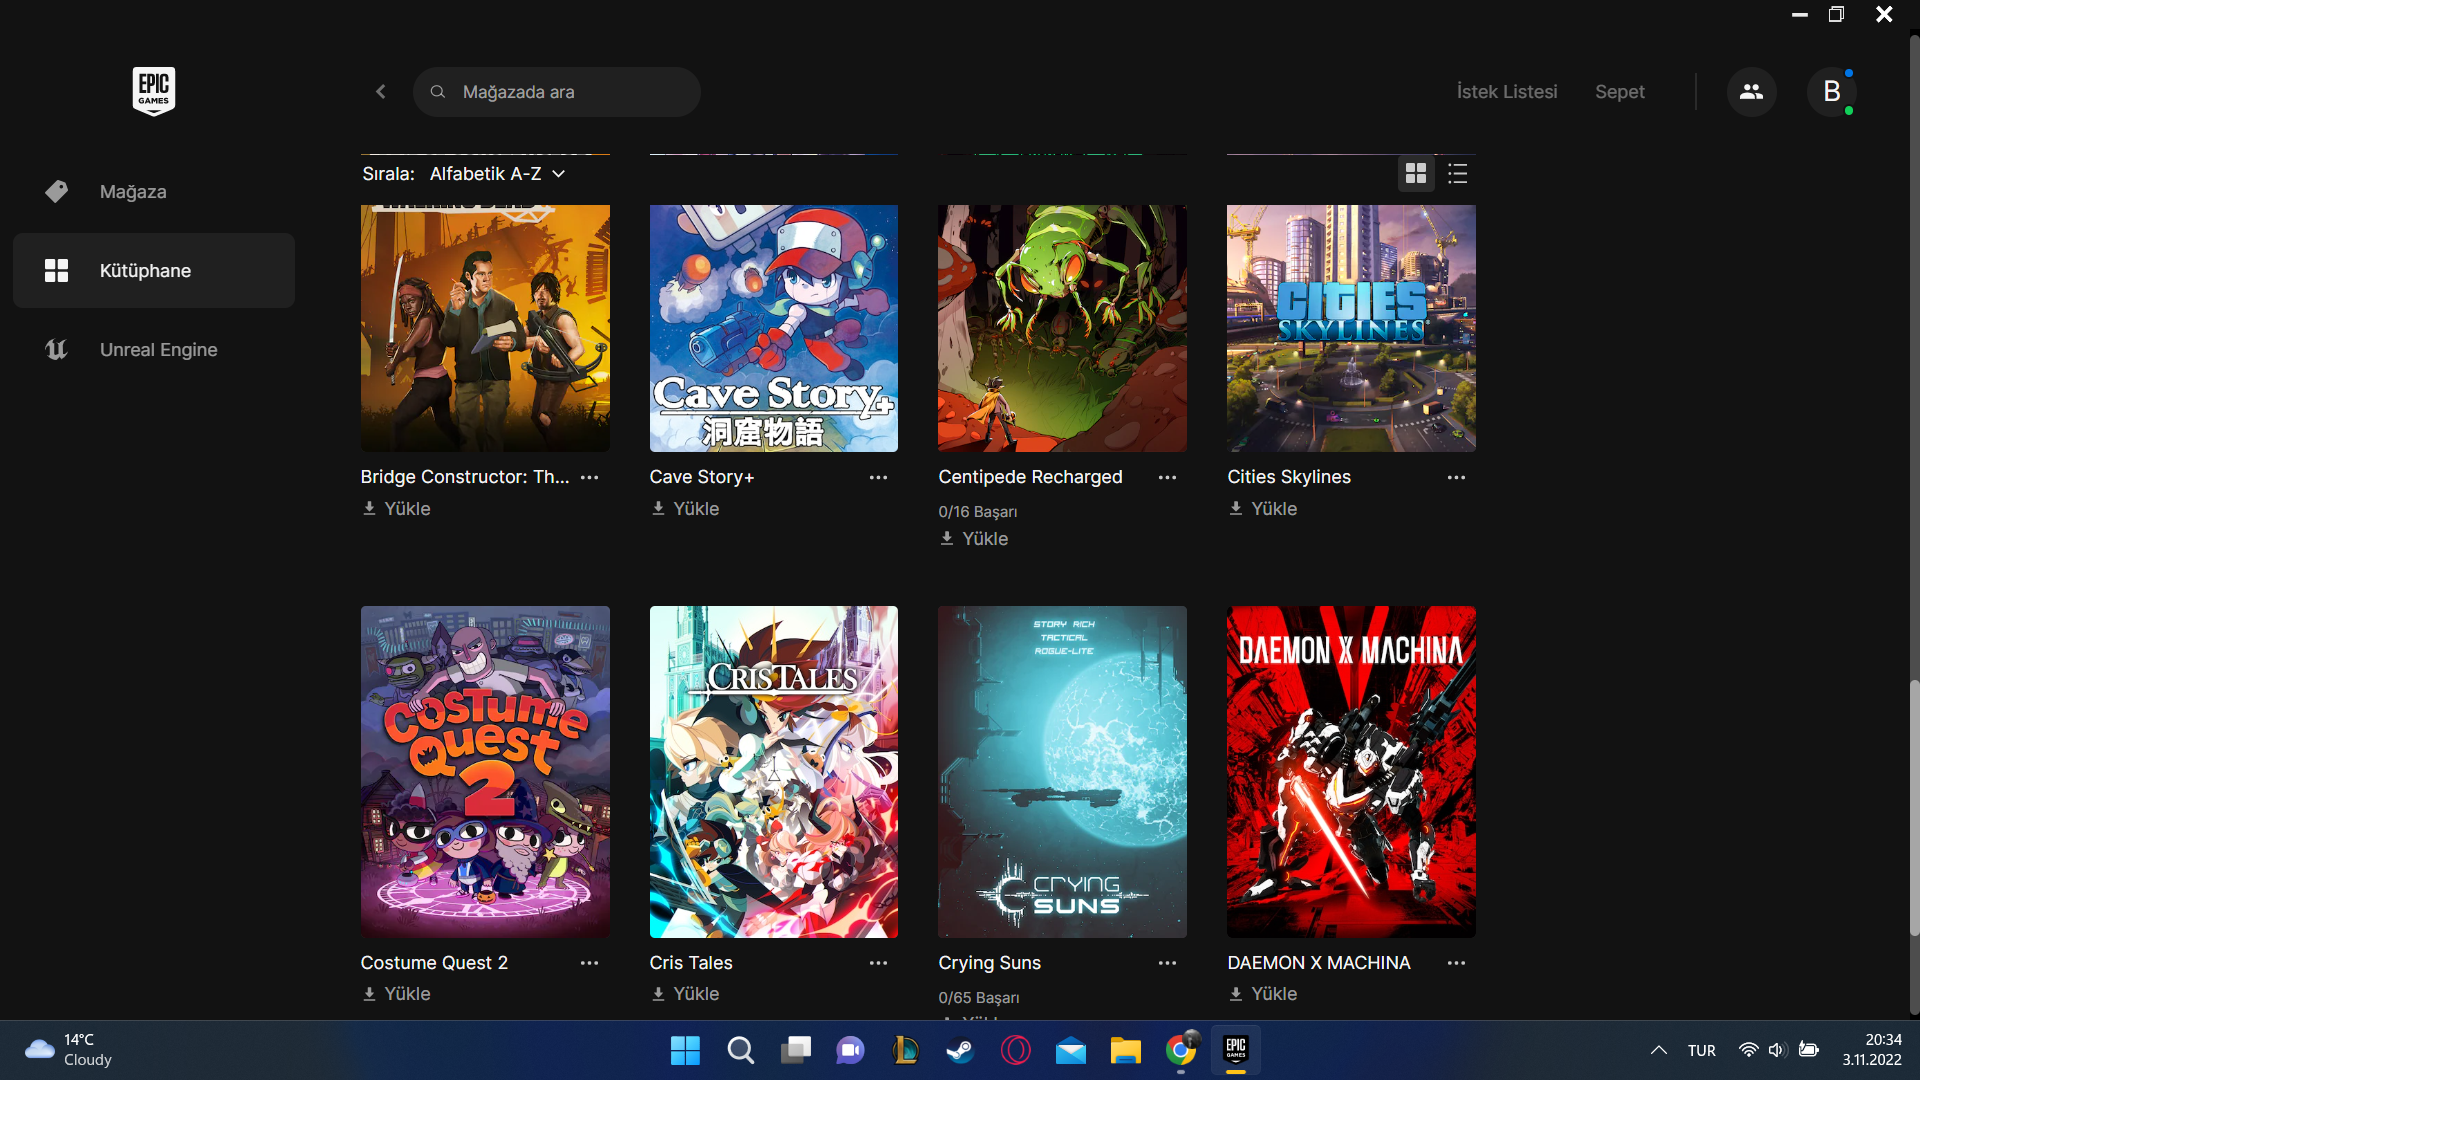Open the Cris Tales cover art
This screenshot has height=1136, width=2444.
774,772
